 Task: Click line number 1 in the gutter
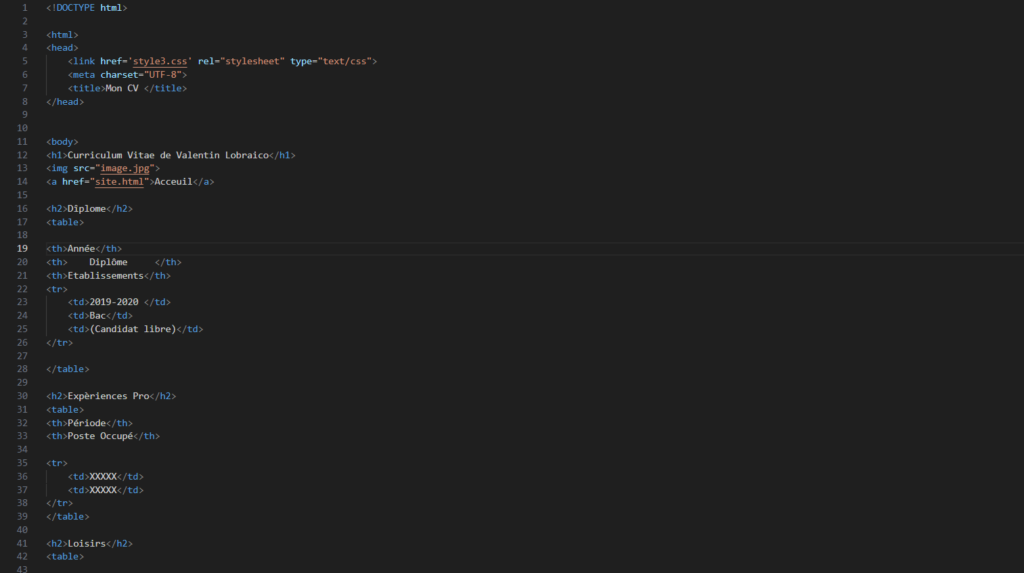(25, 8)
